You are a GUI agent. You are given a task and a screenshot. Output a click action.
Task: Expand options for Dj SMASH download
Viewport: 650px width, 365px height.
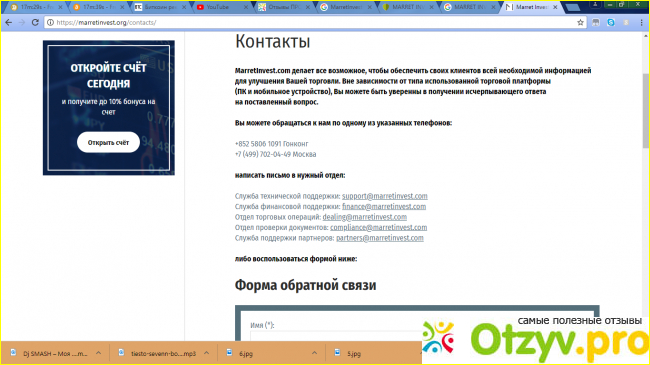[98, 353]
